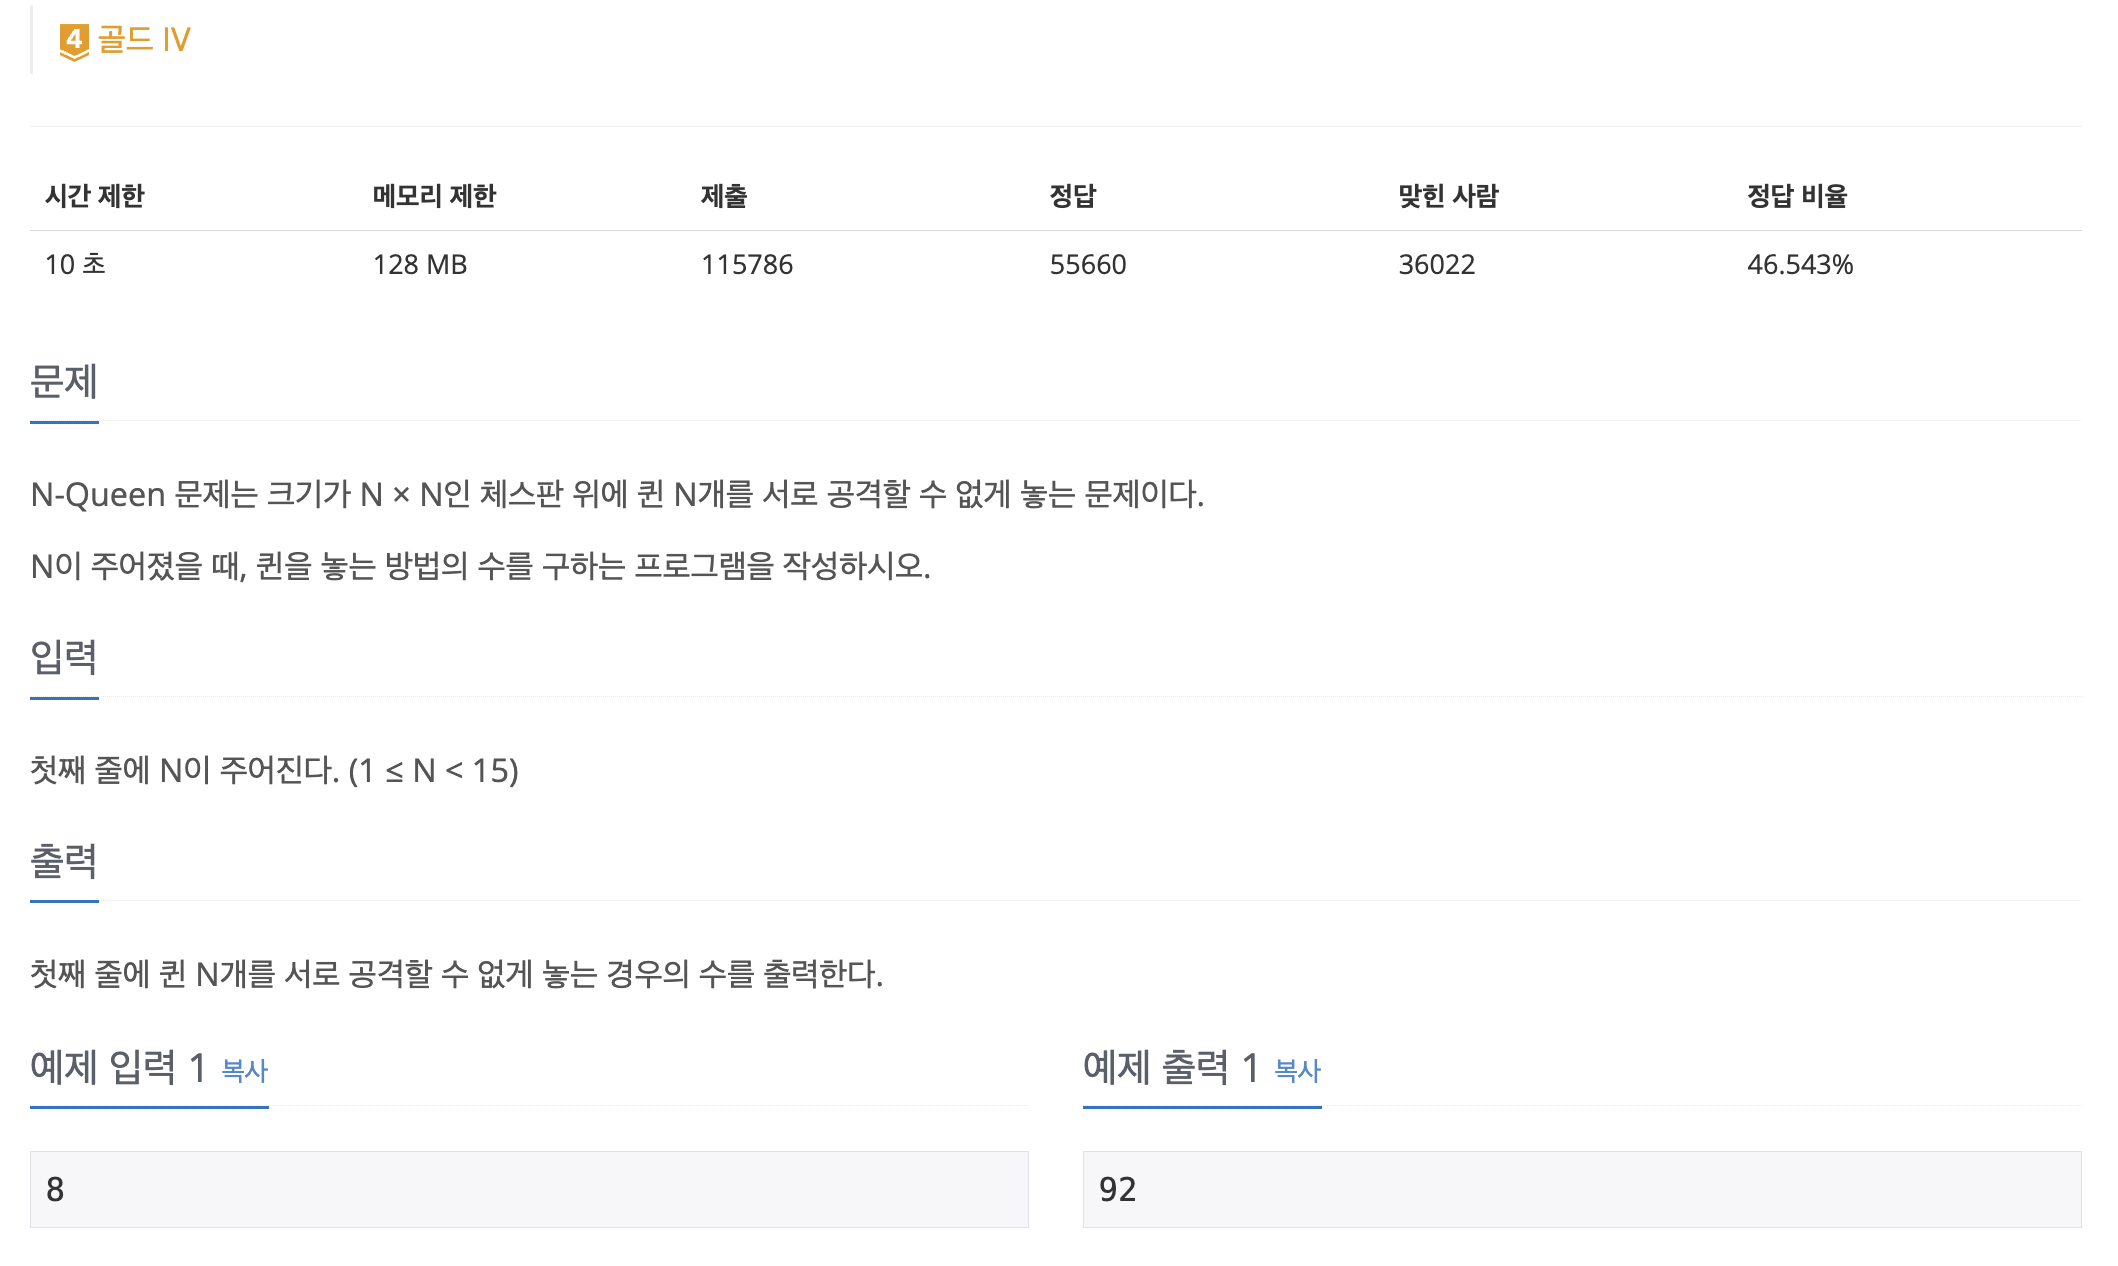
Task: Click the 정답 column header
Action: click(1072, 196)
